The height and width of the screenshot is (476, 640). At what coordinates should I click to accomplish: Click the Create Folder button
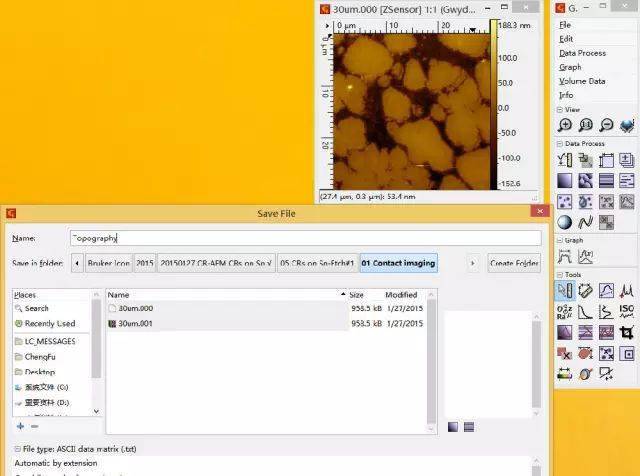coord(514,263)
